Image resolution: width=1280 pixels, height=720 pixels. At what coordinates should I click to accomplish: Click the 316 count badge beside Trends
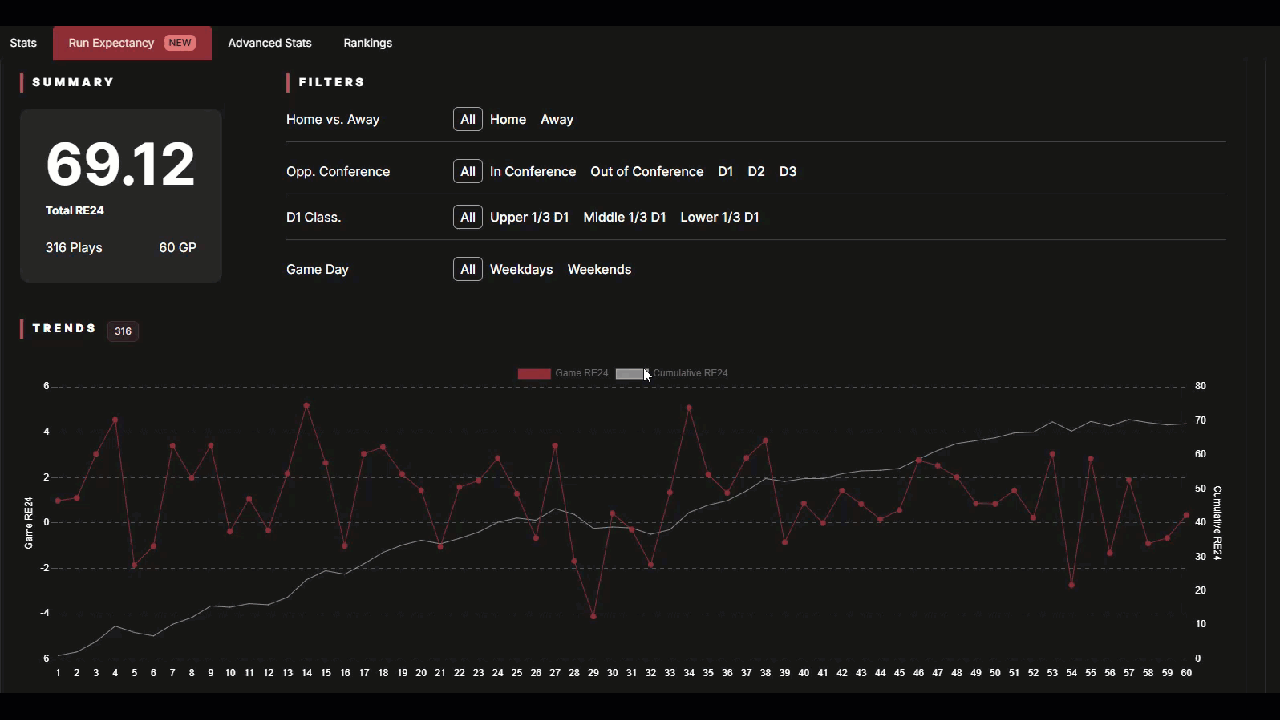[x=123, y=331]
